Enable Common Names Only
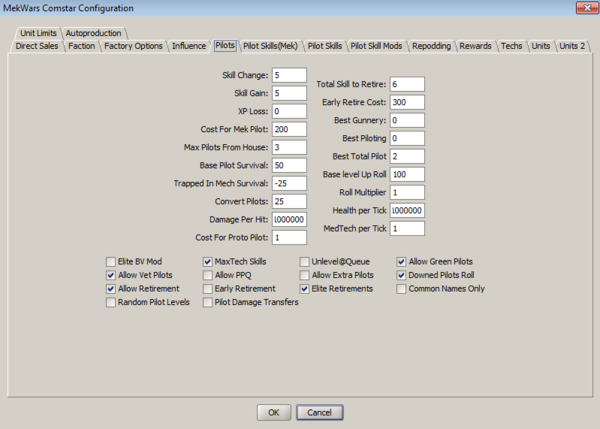This screenshot has height=429, width=600. click(x=402, y=289)
